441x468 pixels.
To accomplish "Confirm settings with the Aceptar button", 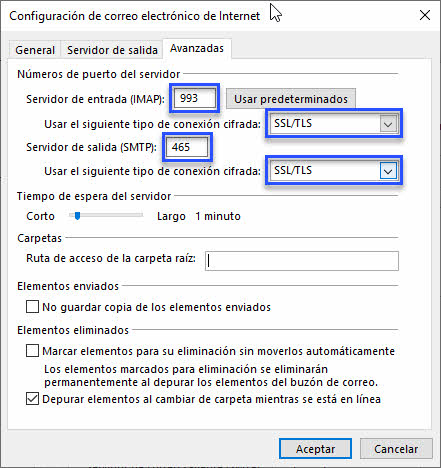I will [x=315, y=449].
